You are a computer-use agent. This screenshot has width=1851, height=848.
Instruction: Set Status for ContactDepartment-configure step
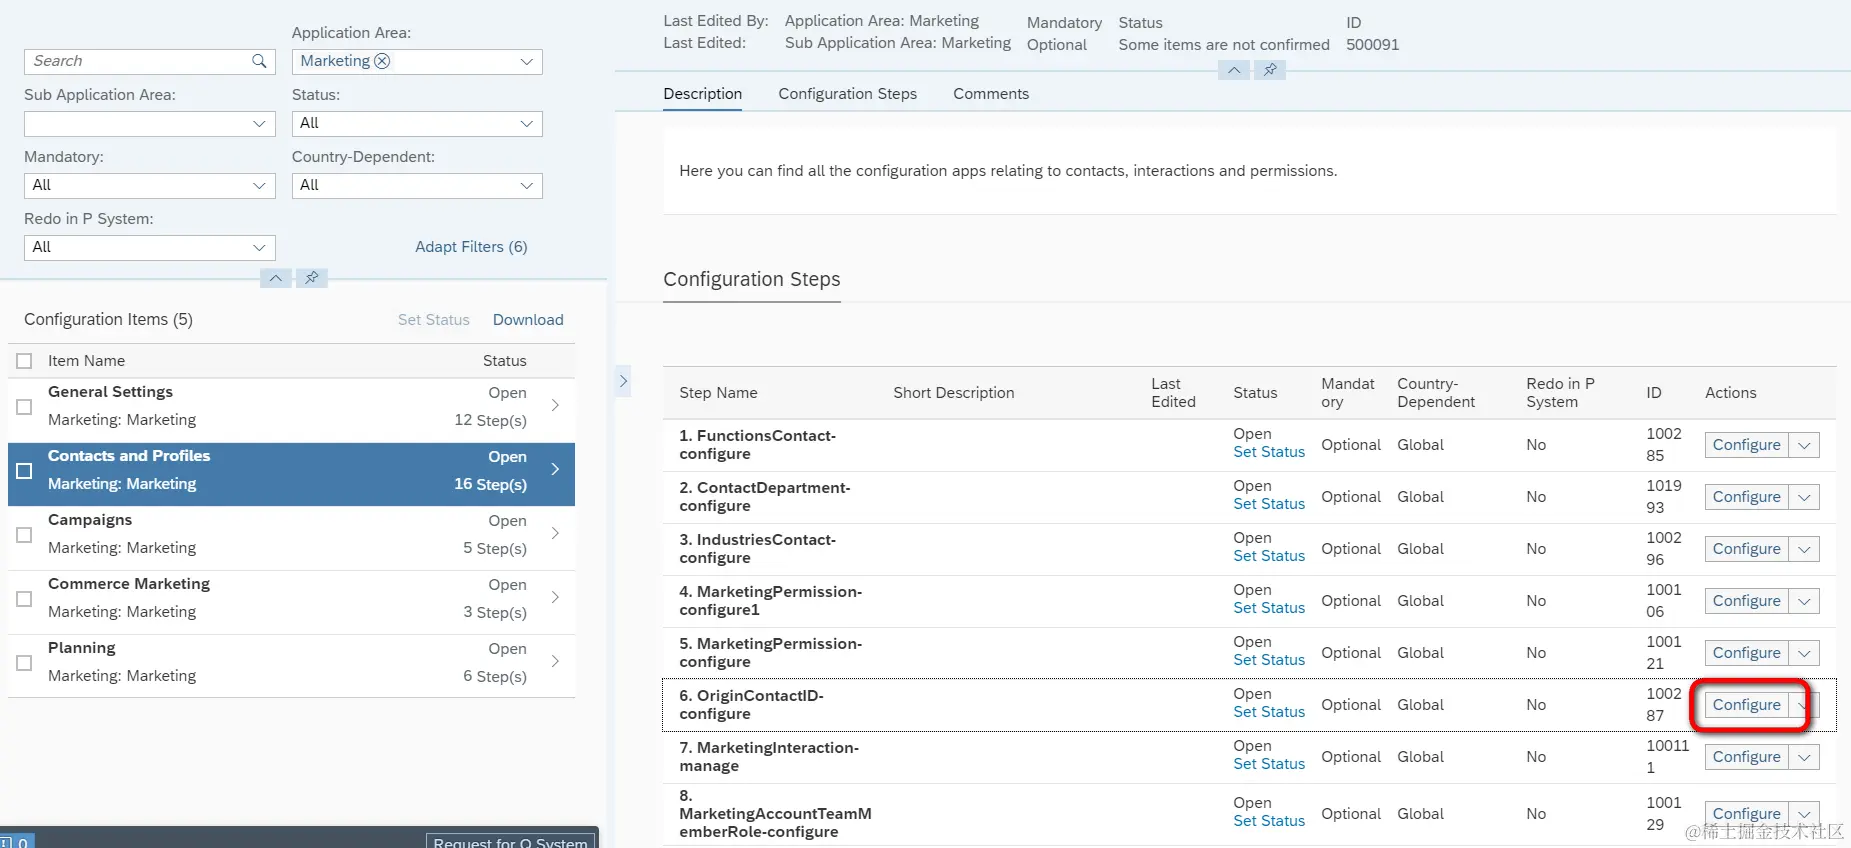pyautogui.click(x=1269, y=504)
